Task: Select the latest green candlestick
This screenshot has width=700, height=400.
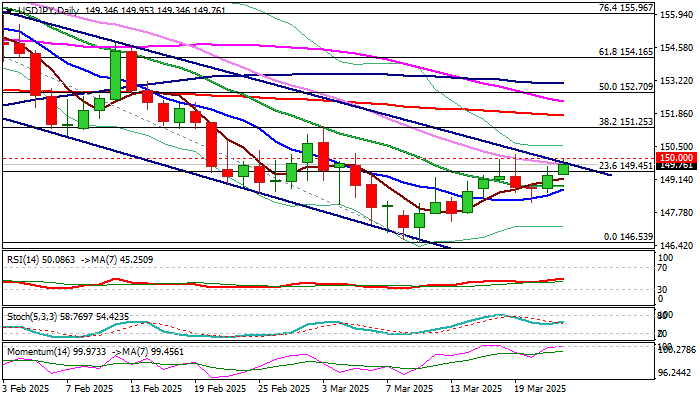Action: point(563,169)
